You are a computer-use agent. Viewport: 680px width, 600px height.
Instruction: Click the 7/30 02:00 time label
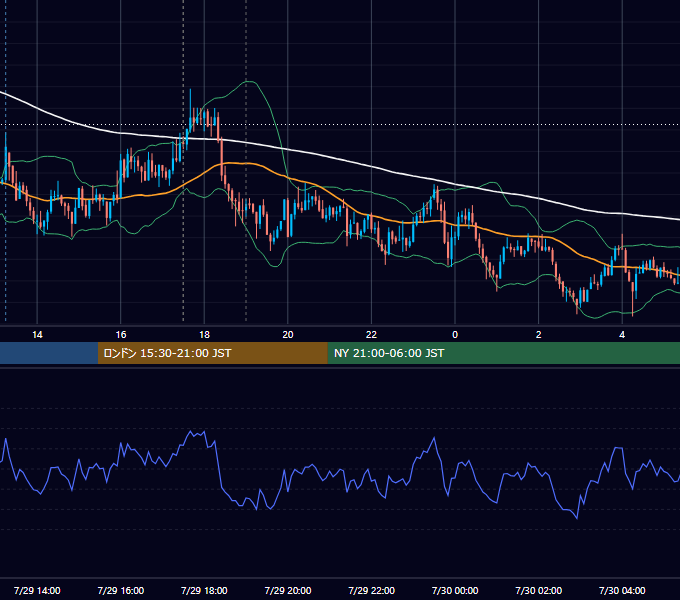tap(538, 590)
